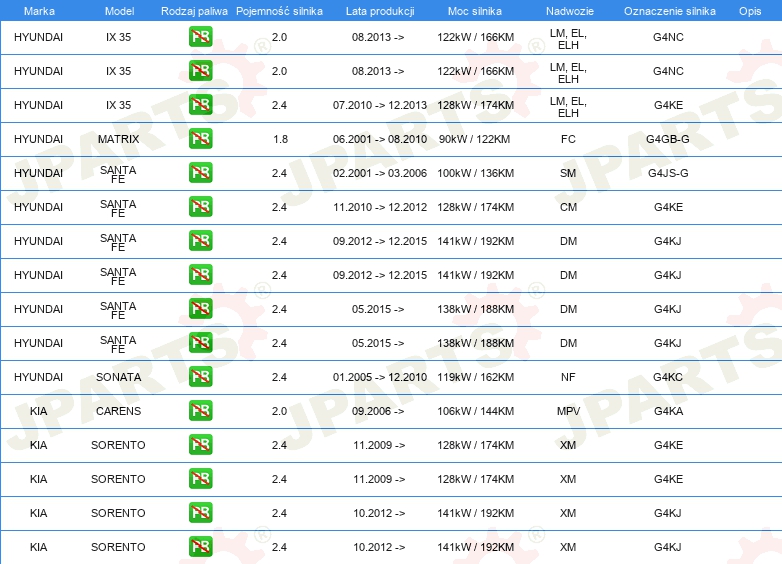Select the 100kW / 136KM power cell
782x564 pixels.
tap(475, 173)
